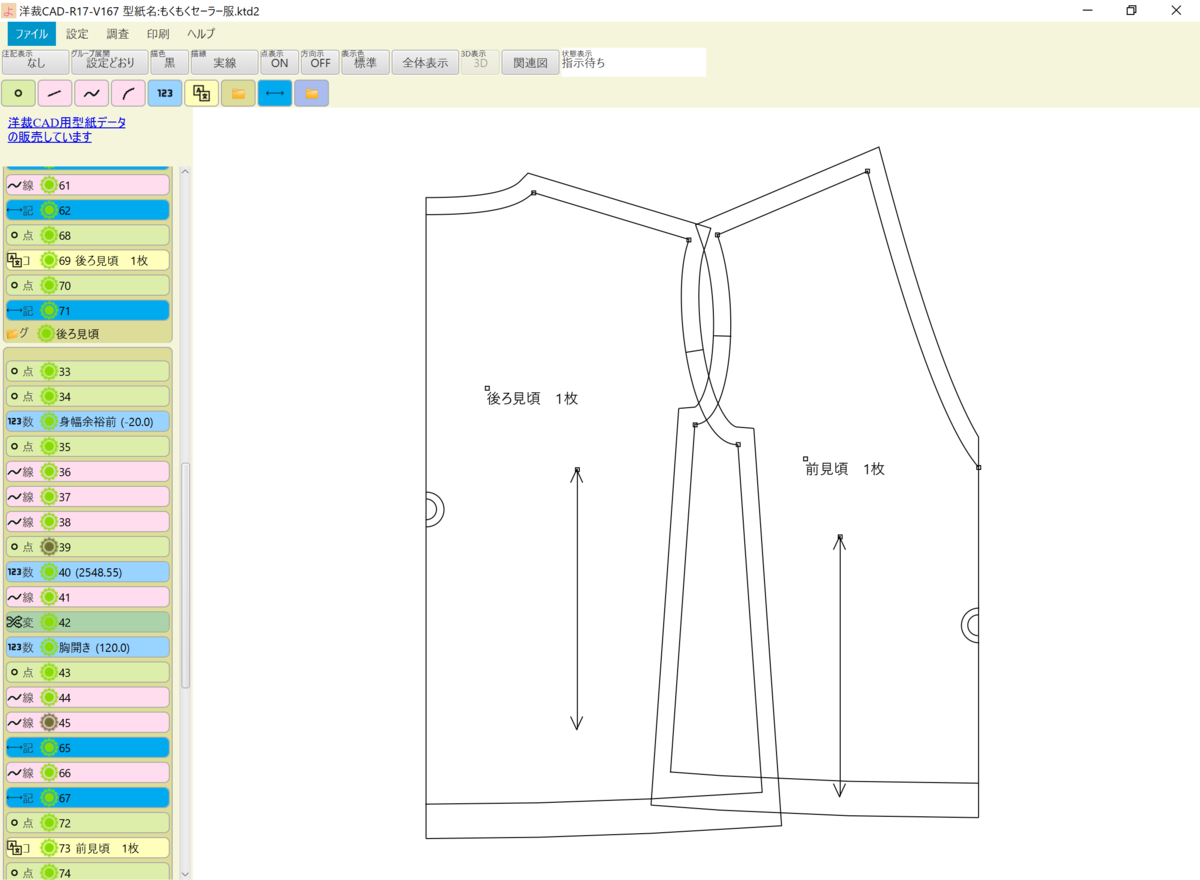Toggle the green gear on row 61
1200x880 pixels.
(48, 185)
